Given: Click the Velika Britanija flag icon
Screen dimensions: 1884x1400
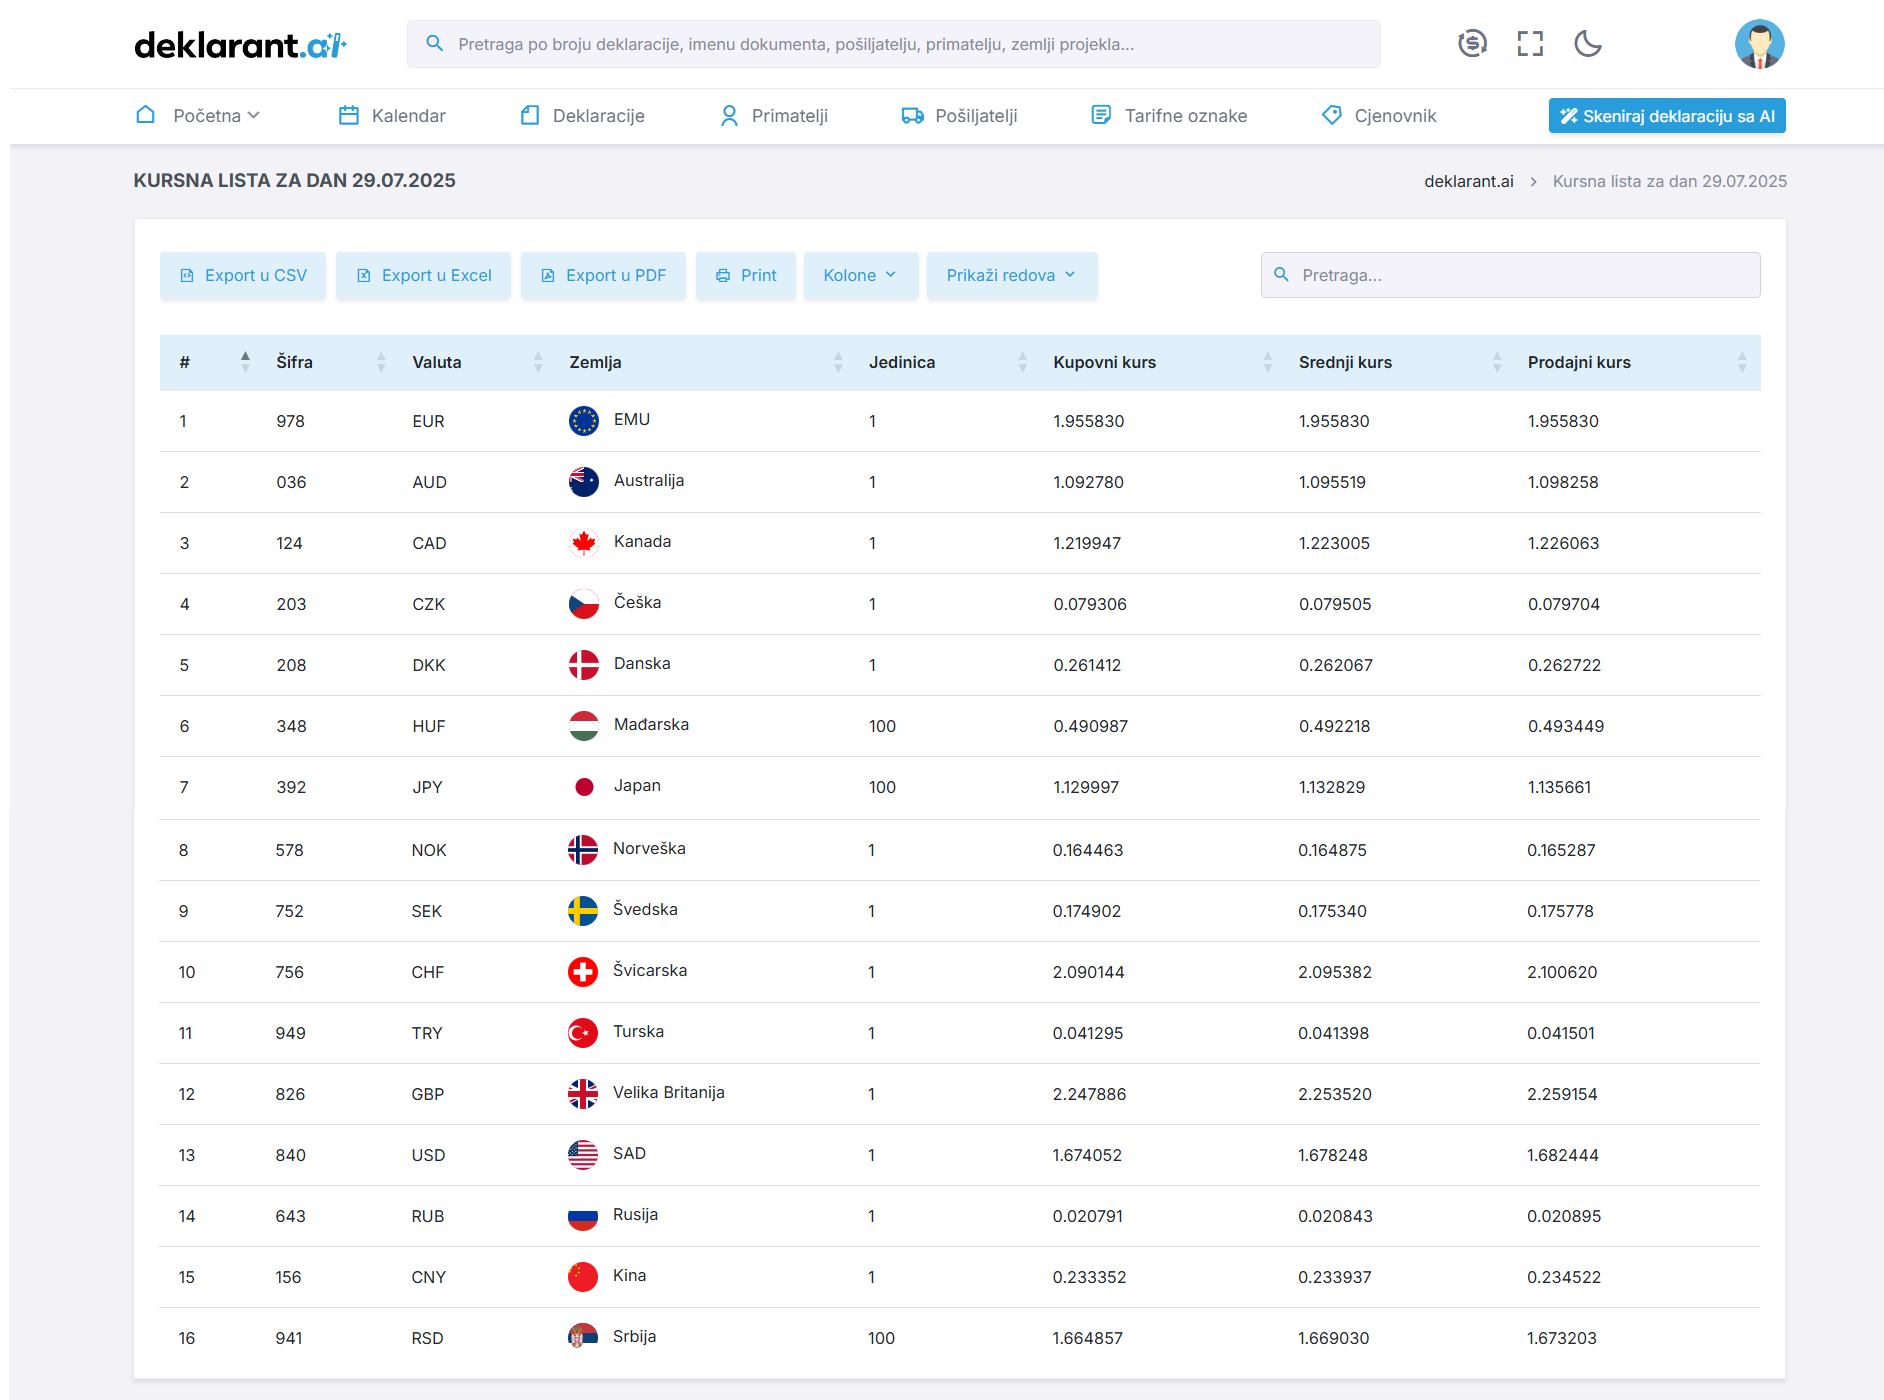Looking at the screenshot, I should point(583,1094).
